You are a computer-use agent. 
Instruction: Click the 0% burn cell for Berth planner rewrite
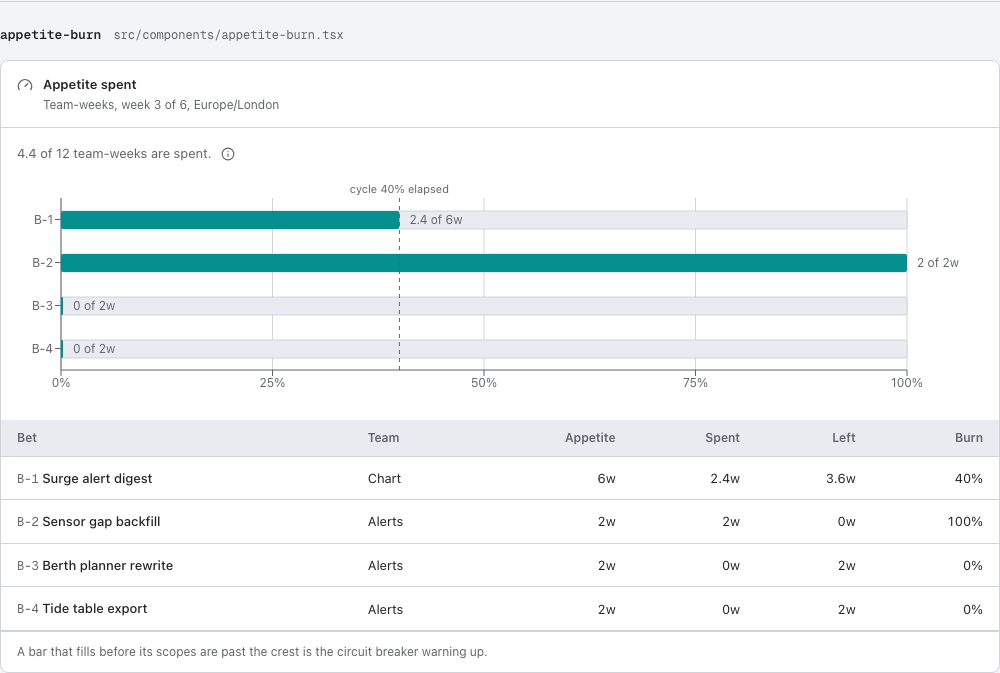tap(973, 566)
